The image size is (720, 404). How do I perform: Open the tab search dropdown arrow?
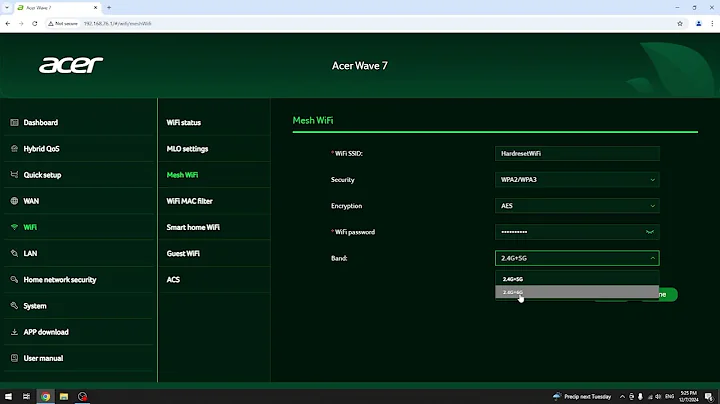(7, 7)
